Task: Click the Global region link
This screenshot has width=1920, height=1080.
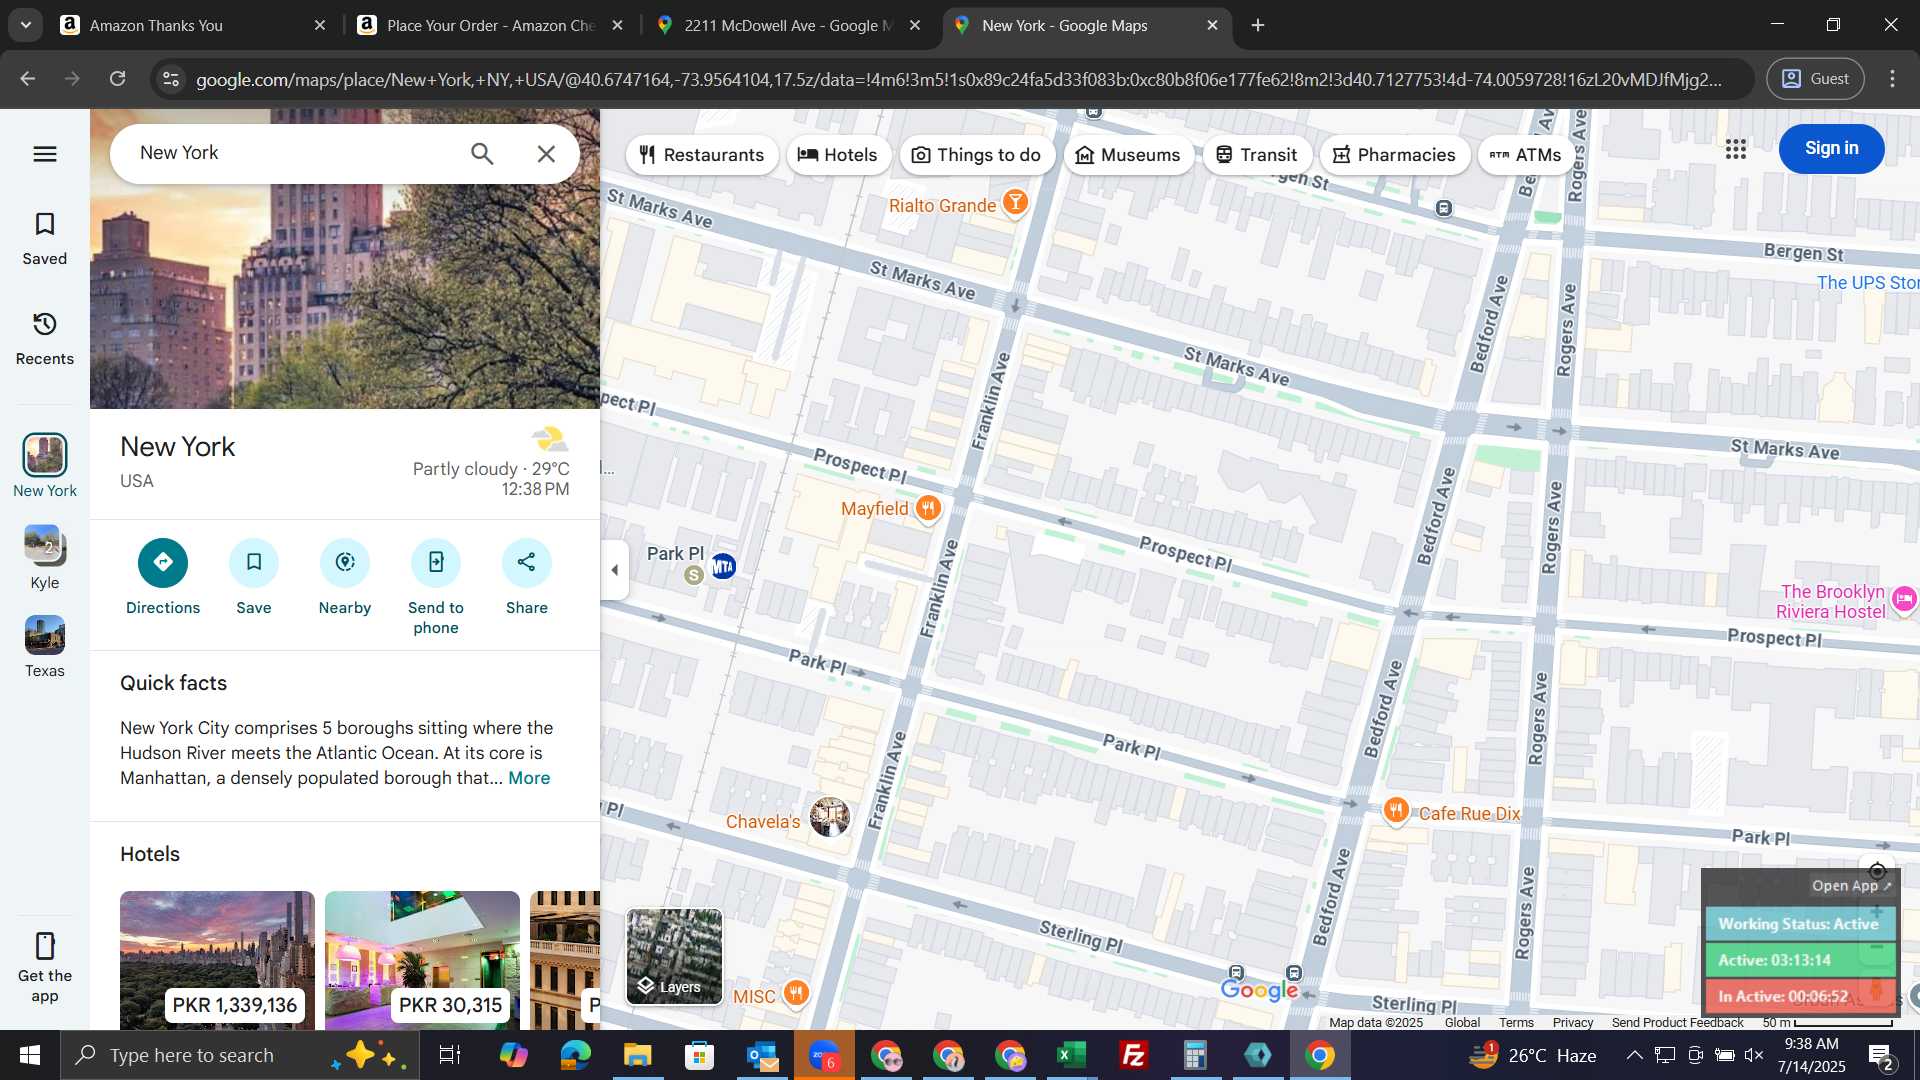Action: [1462, 1022]
